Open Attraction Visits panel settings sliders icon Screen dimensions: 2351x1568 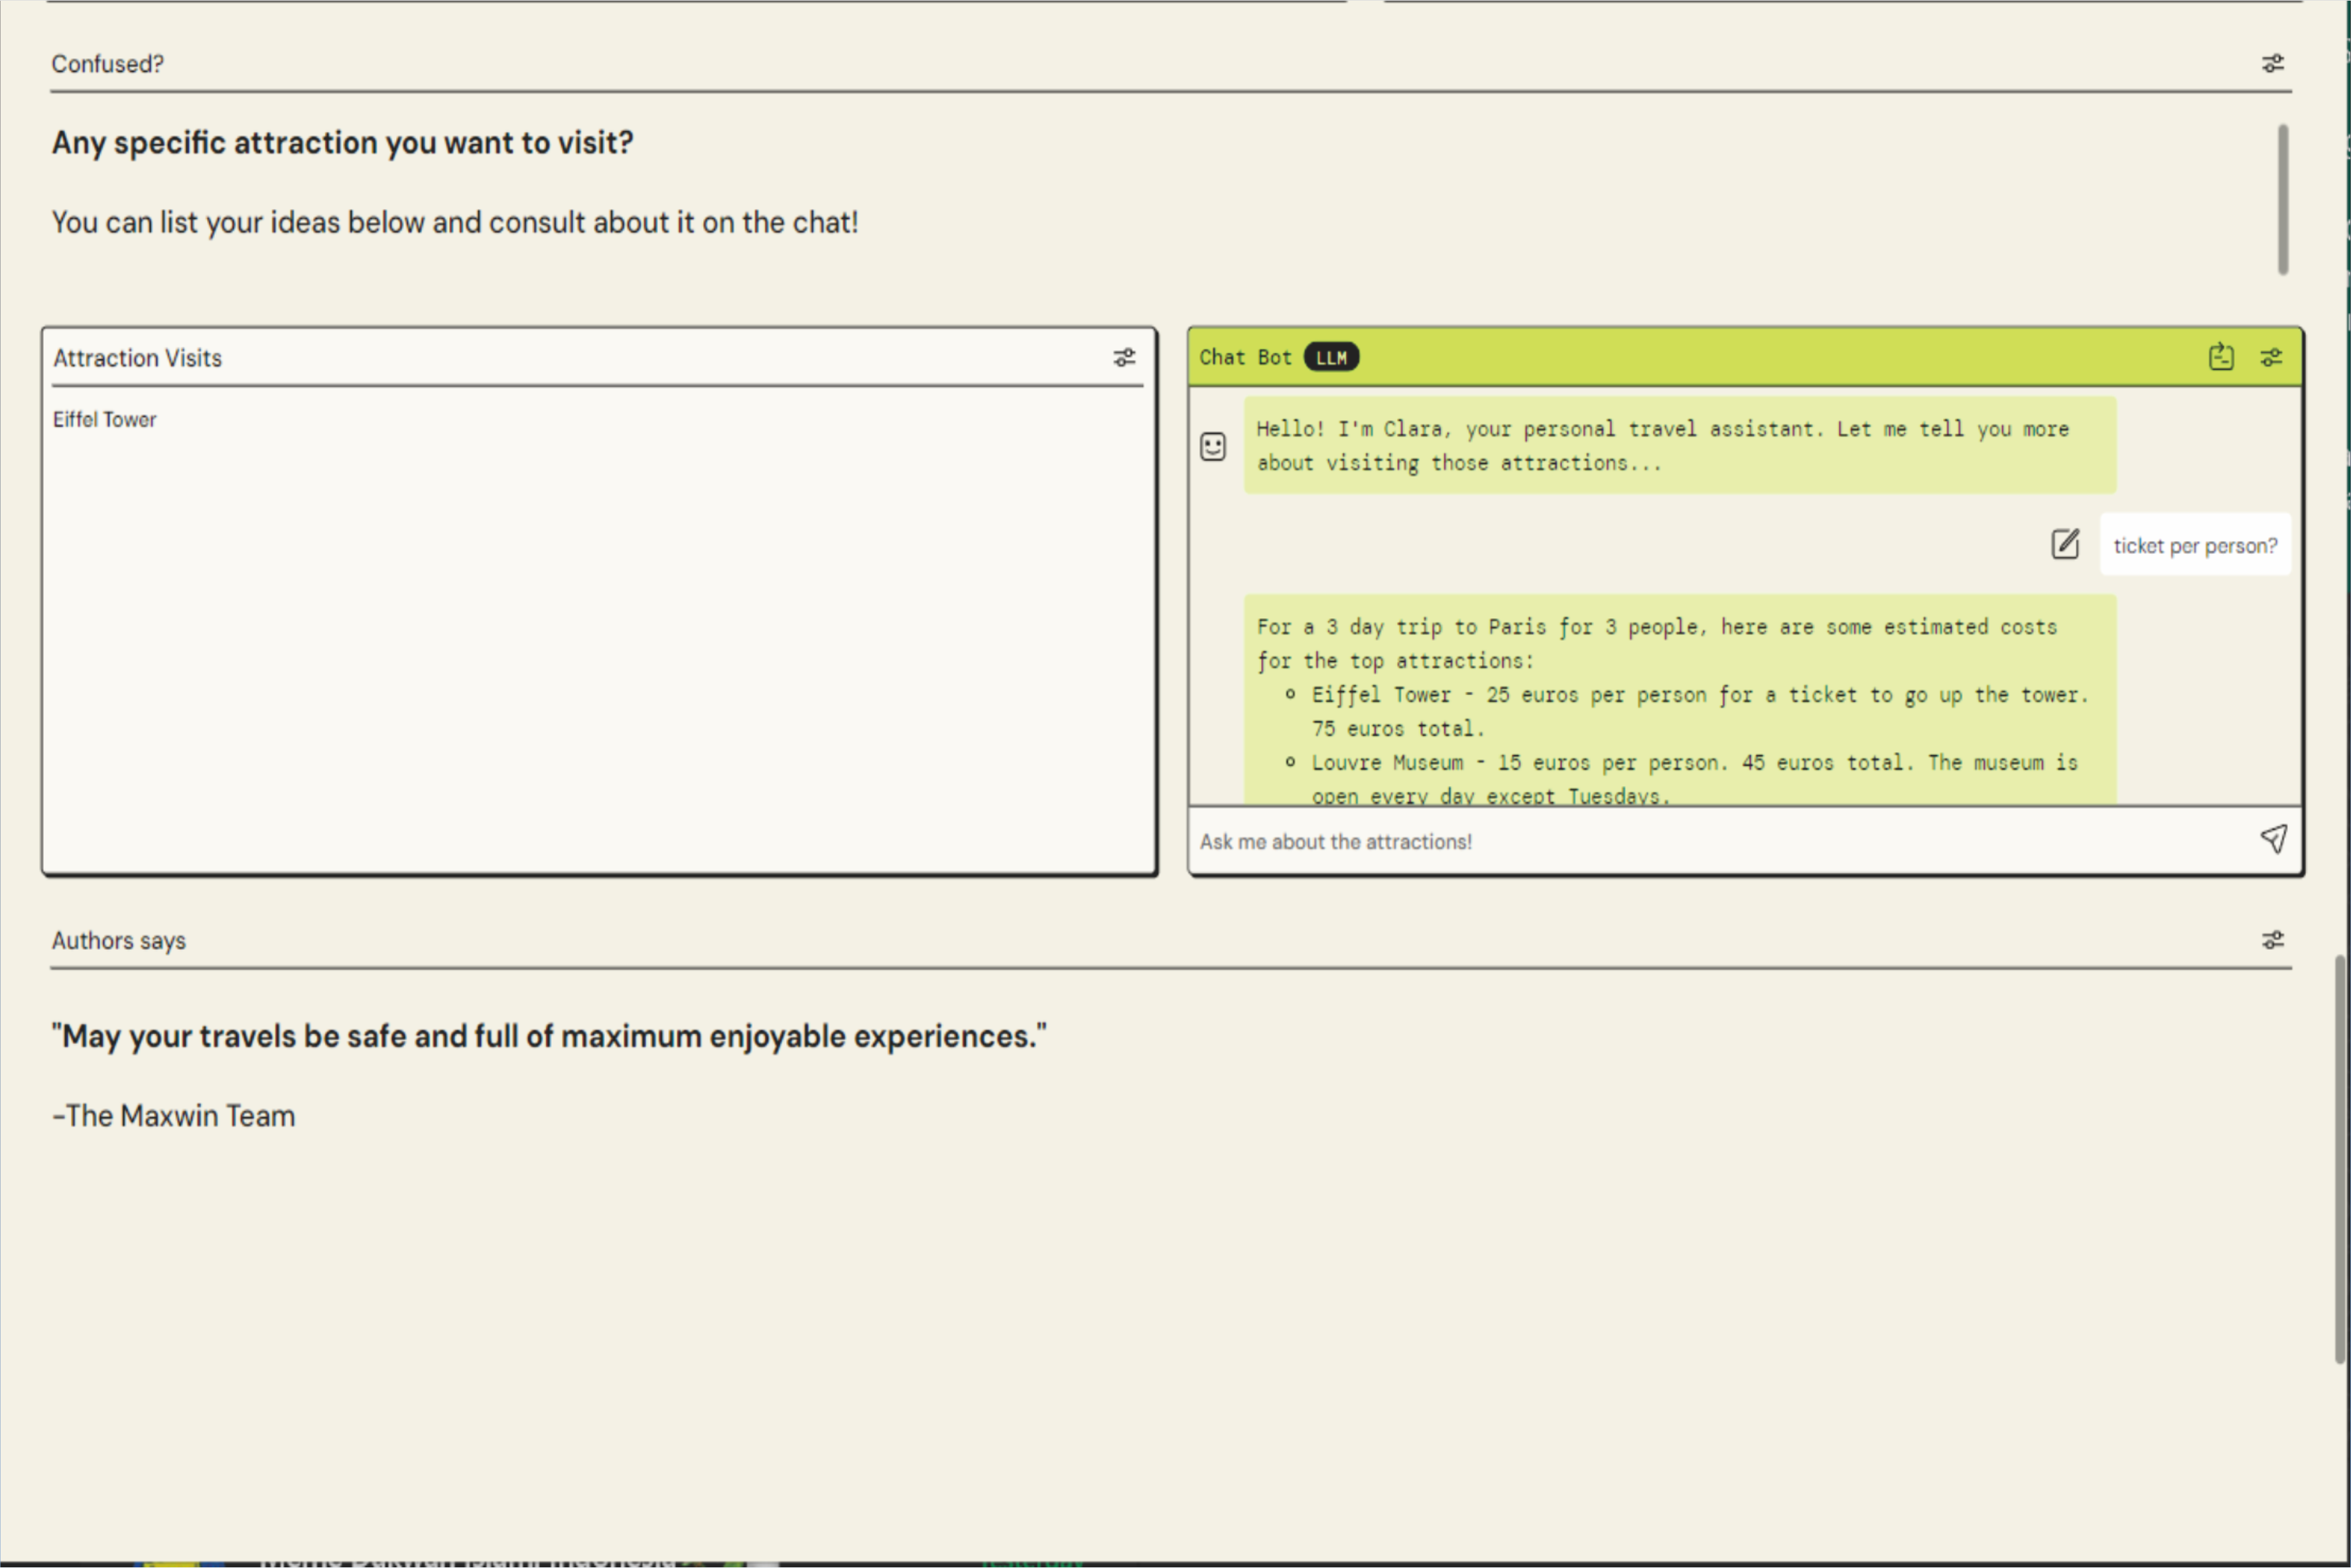pyautogui.click(x=1124, y=358)
